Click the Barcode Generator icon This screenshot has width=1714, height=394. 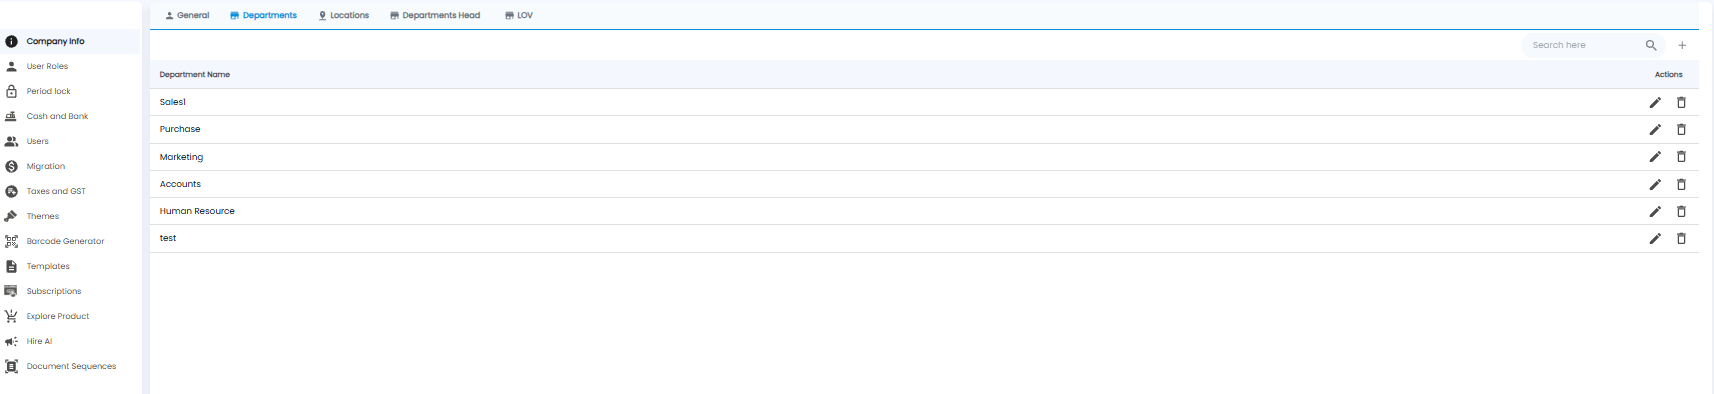pos(11,241)
